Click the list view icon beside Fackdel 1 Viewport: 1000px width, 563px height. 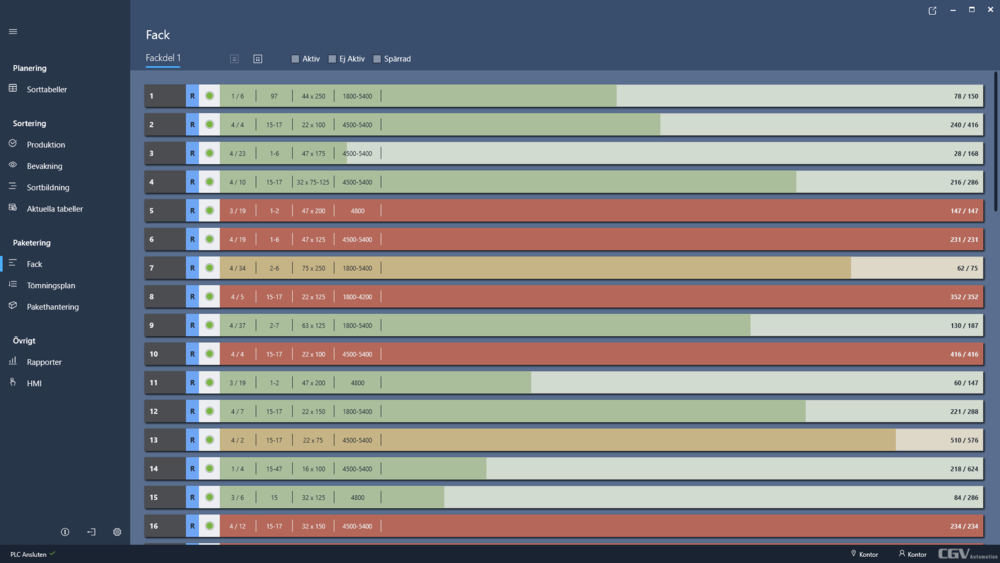pos(234,59)
